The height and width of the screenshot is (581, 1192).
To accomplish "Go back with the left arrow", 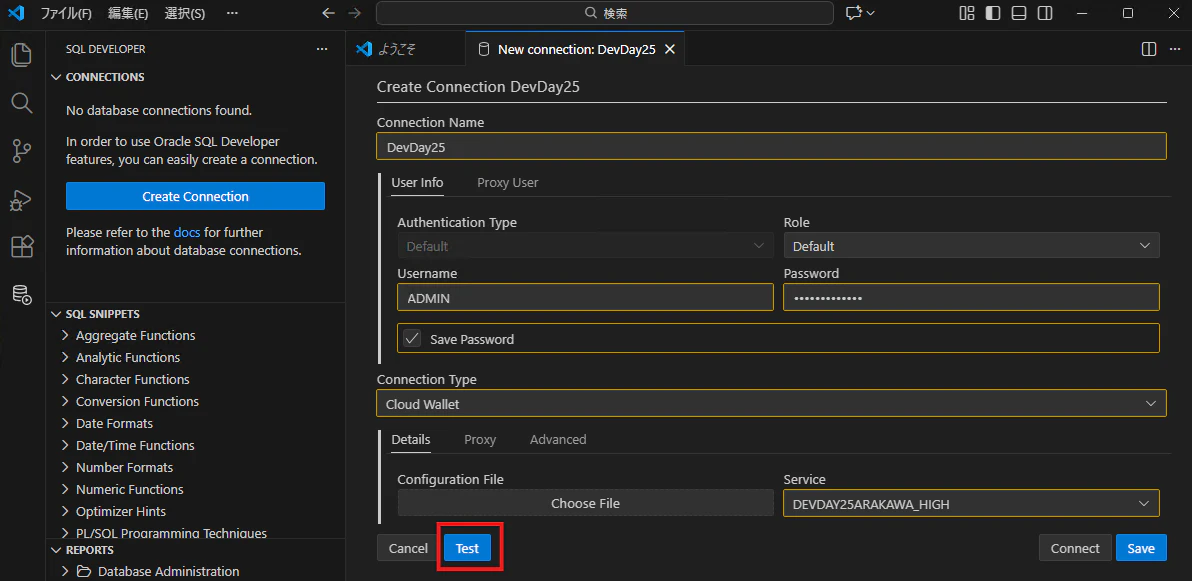I will [x=328, y=13].
